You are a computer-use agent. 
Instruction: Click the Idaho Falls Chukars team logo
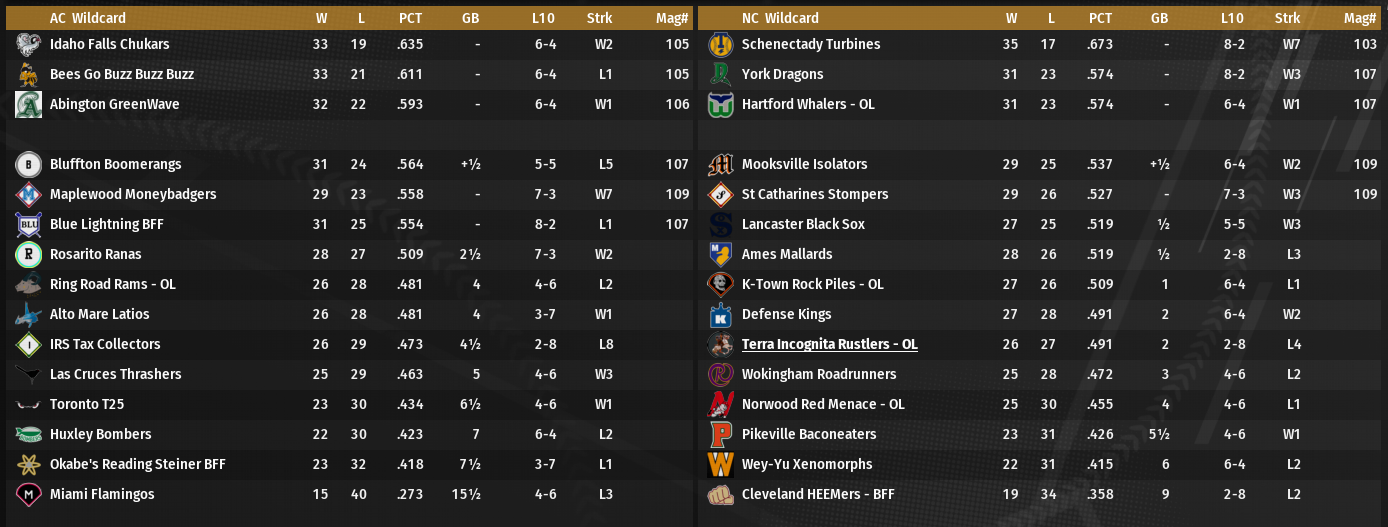point(28,44)
